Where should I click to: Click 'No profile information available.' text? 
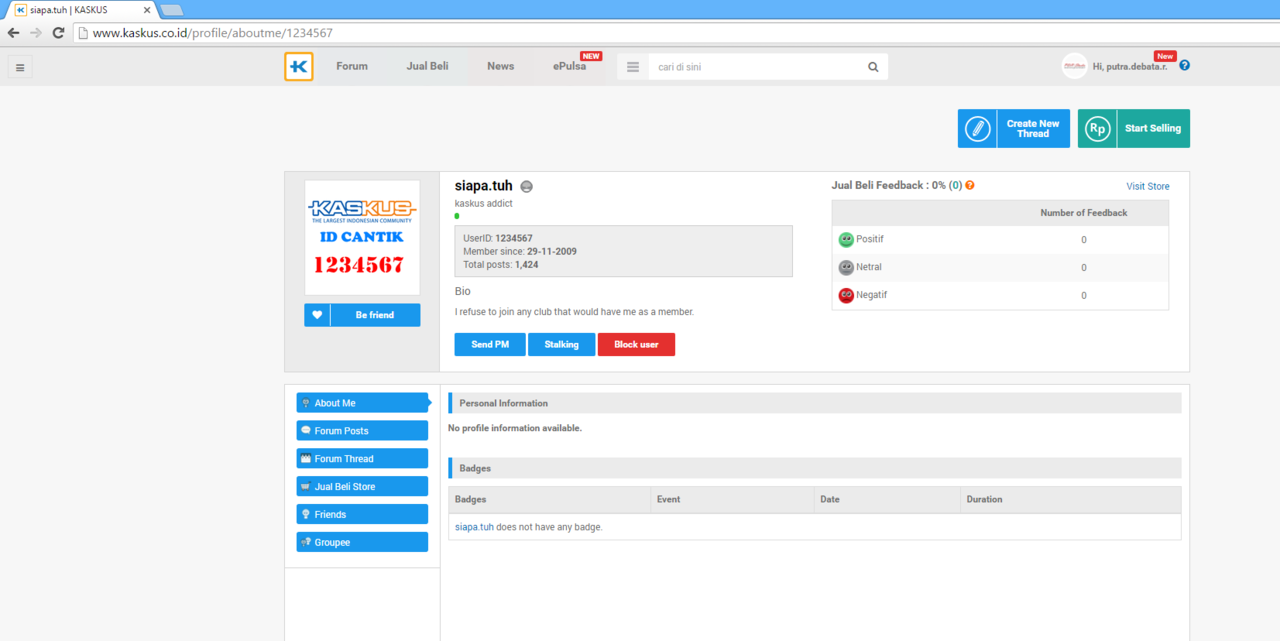click(x=515, y=428)
